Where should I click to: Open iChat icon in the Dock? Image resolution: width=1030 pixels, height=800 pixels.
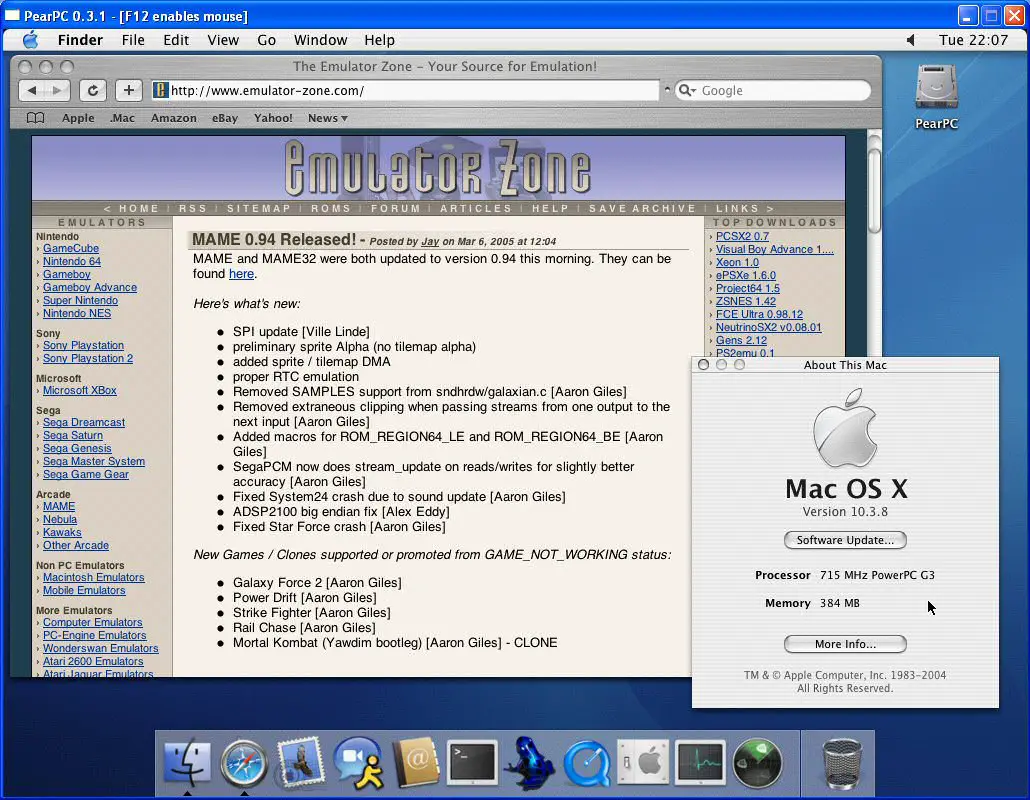[x=358, y=762]
